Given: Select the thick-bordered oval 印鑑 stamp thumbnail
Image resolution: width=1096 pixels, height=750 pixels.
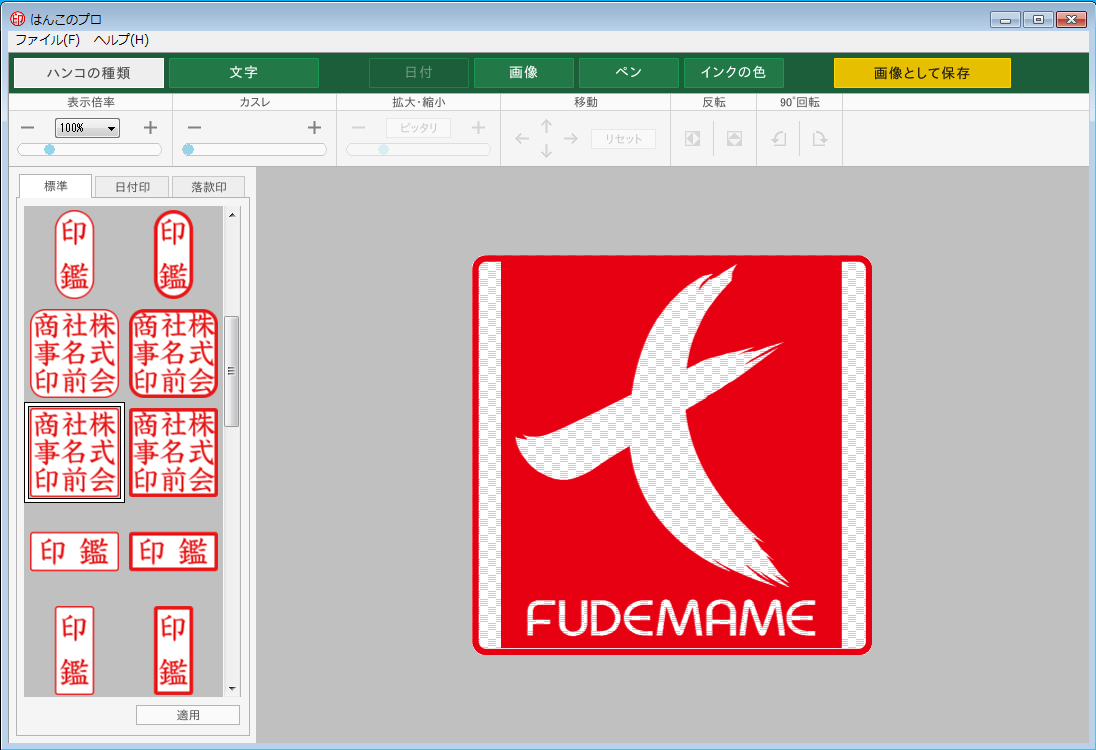Looking at the screenshot, I should pos(173,254).
